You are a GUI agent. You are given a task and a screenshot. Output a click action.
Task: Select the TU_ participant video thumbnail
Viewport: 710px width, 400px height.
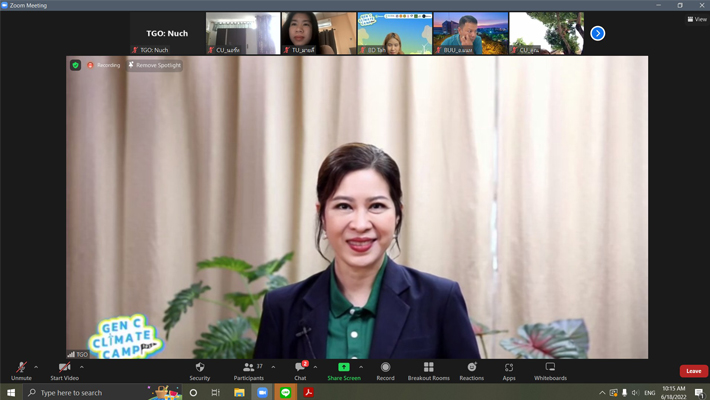tap(319, 33)
